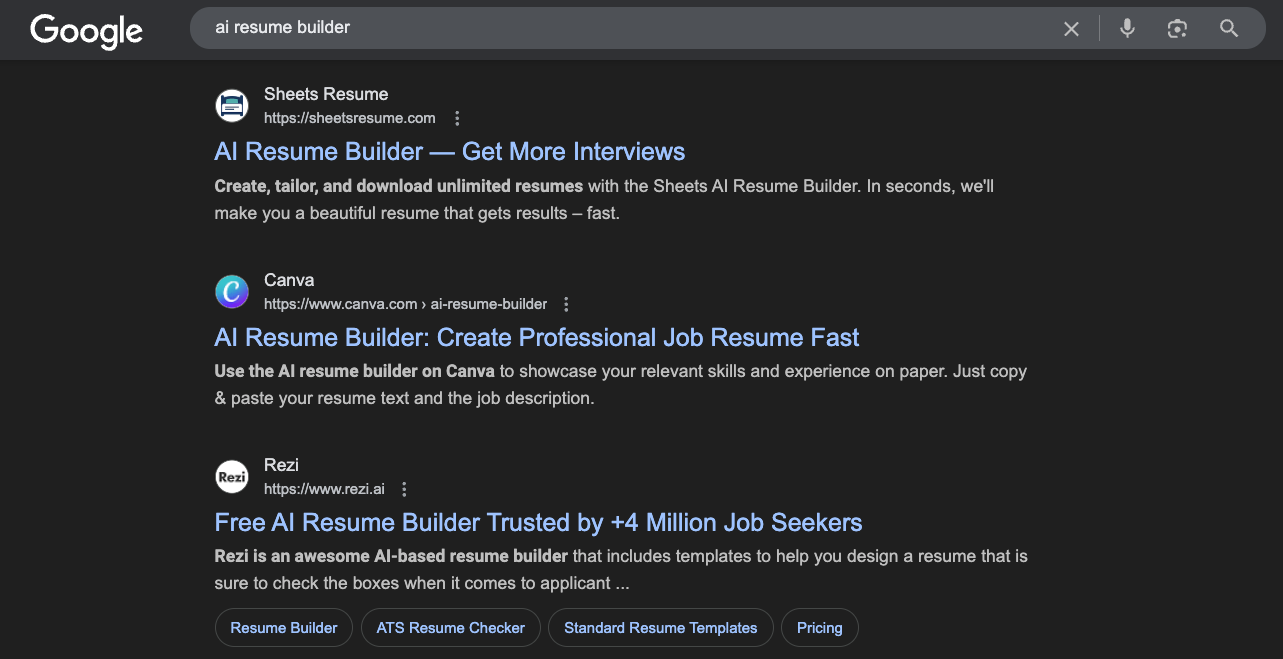1283x659 pixels.
Task: Clear the search query with X
Action: pos(1071,29)
